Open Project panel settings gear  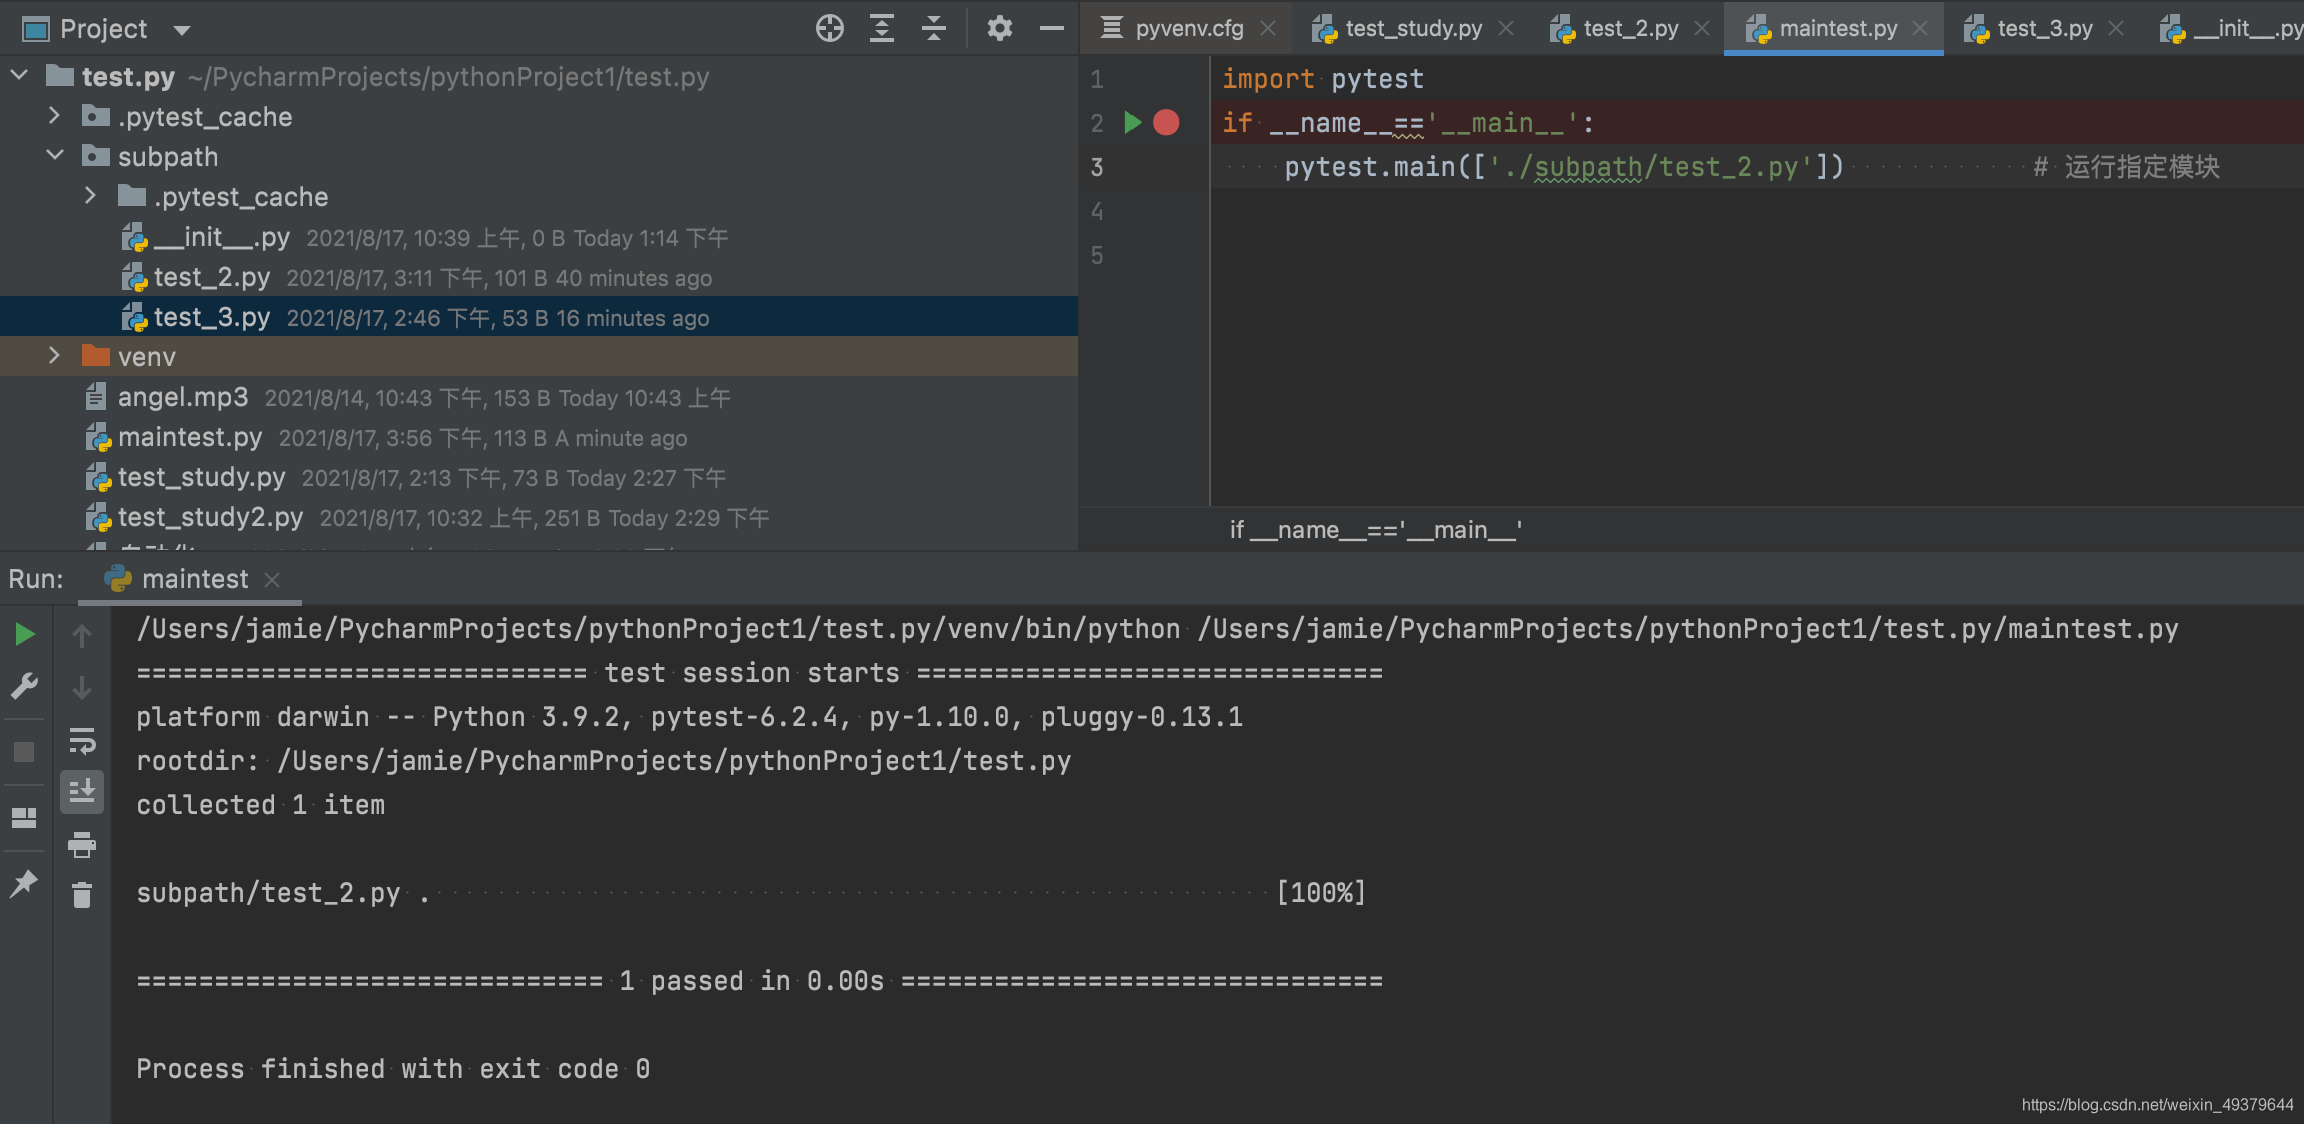coord(999,28)
